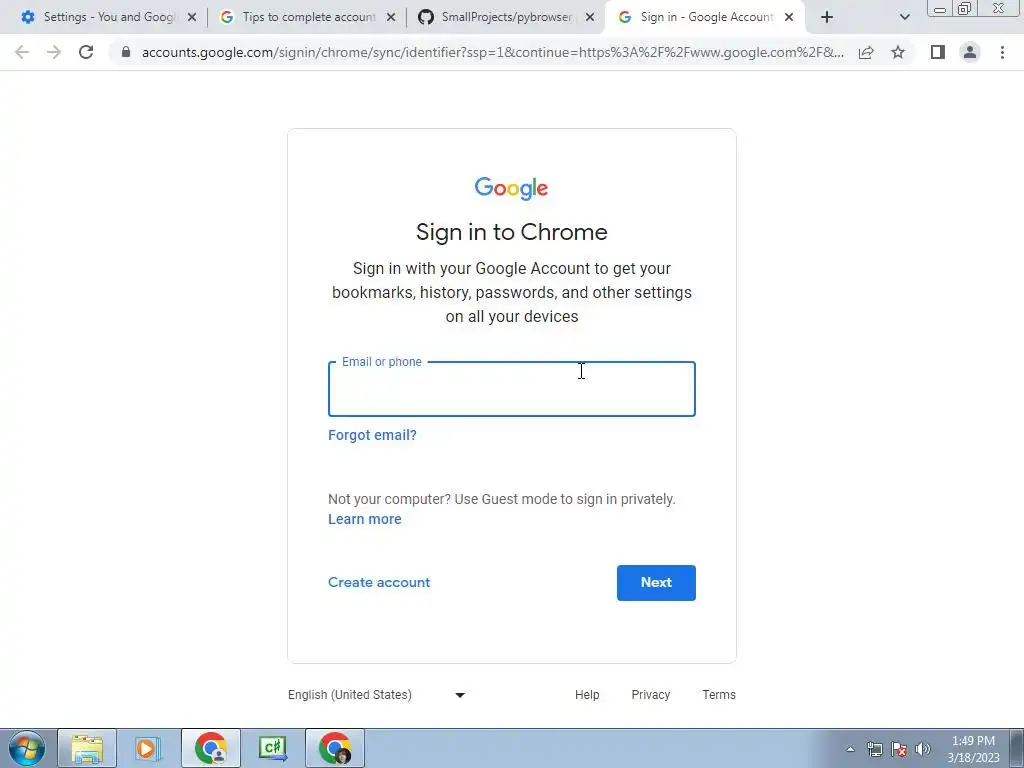Click the blue Next button
This screenshot has width=1024, height=768.
click(656, 583)
